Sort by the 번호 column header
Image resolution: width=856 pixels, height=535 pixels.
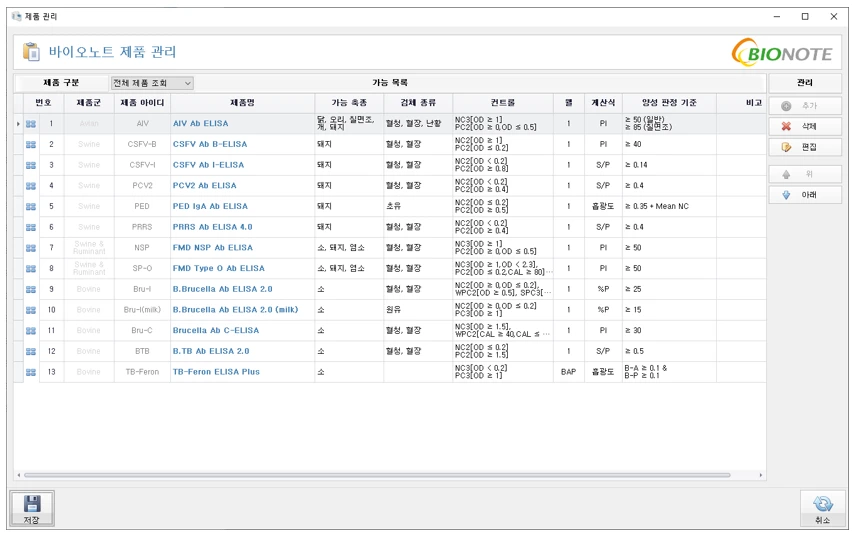pyautogui.click(x=43, y=103)
